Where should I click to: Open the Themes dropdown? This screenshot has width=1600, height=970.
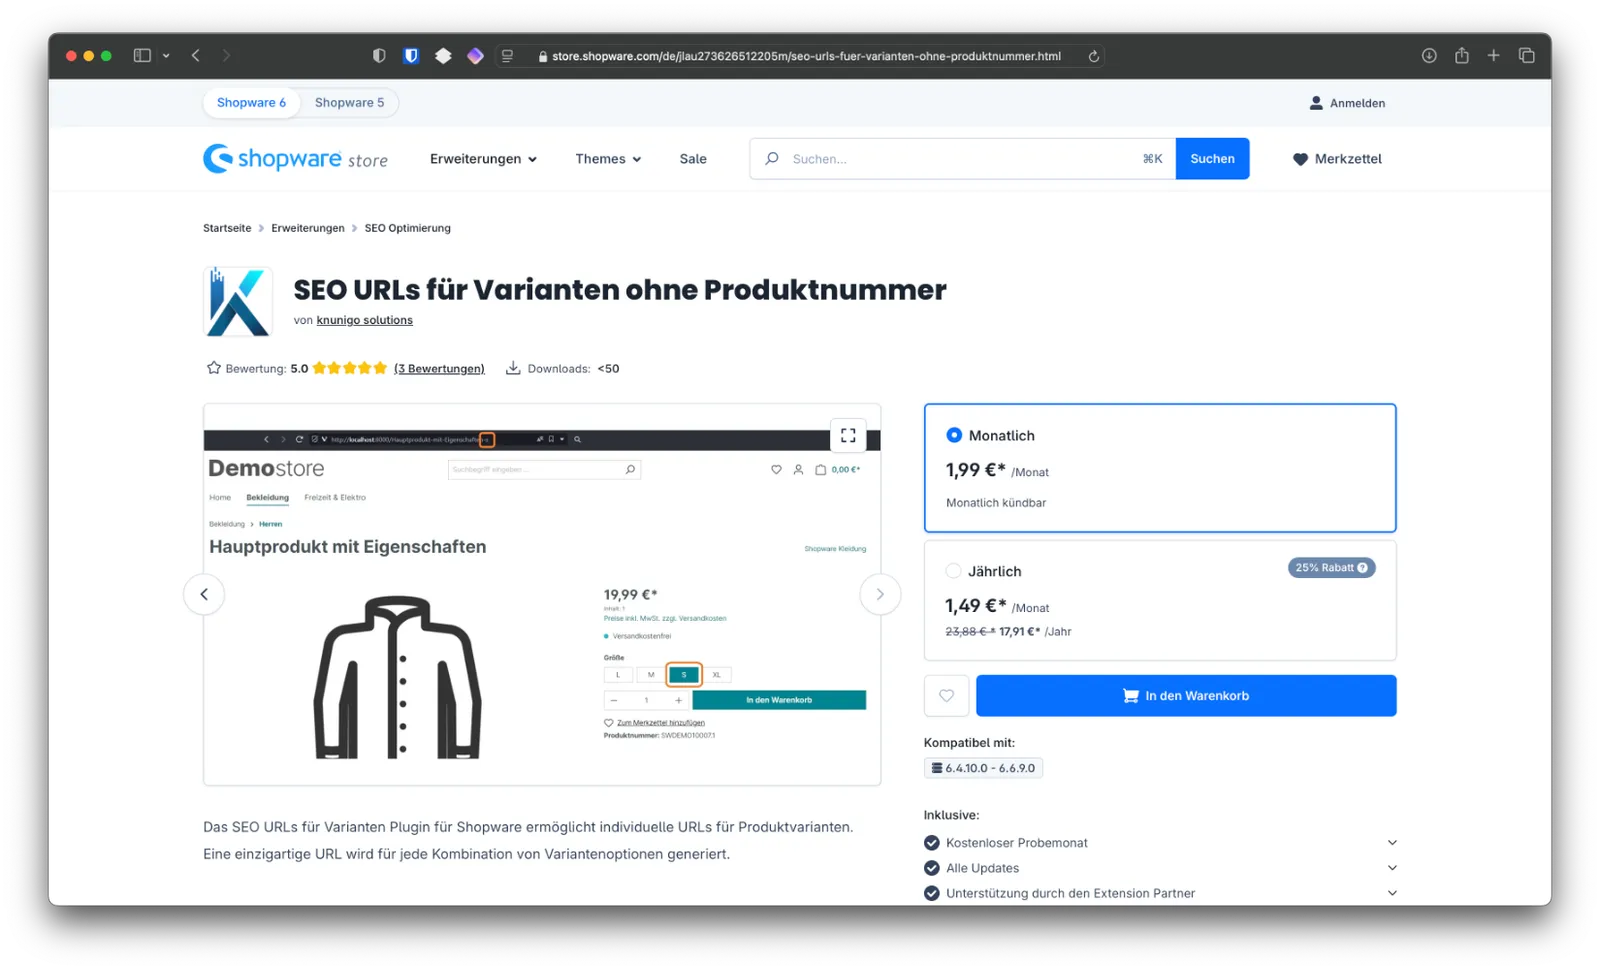pyautogui.click(x=607, y=158)
